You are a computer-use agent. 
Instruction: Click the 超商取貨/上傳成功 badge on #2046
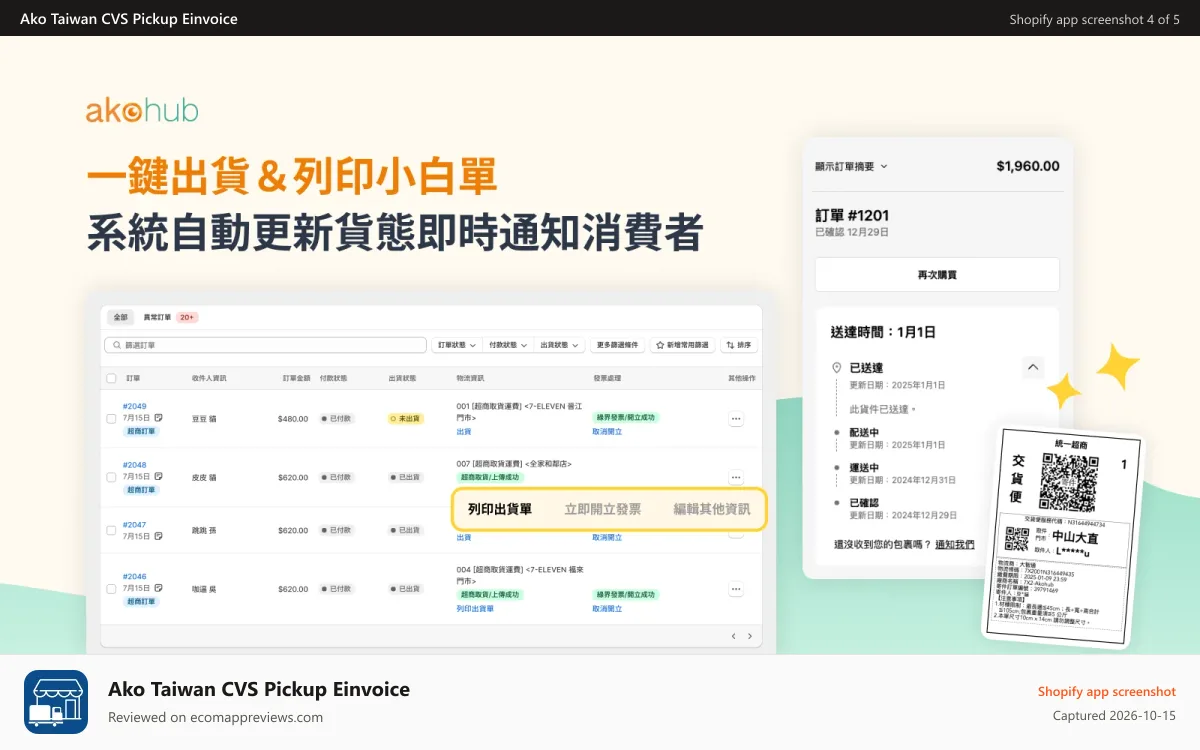pyautogui.click(x=490, y=595)
